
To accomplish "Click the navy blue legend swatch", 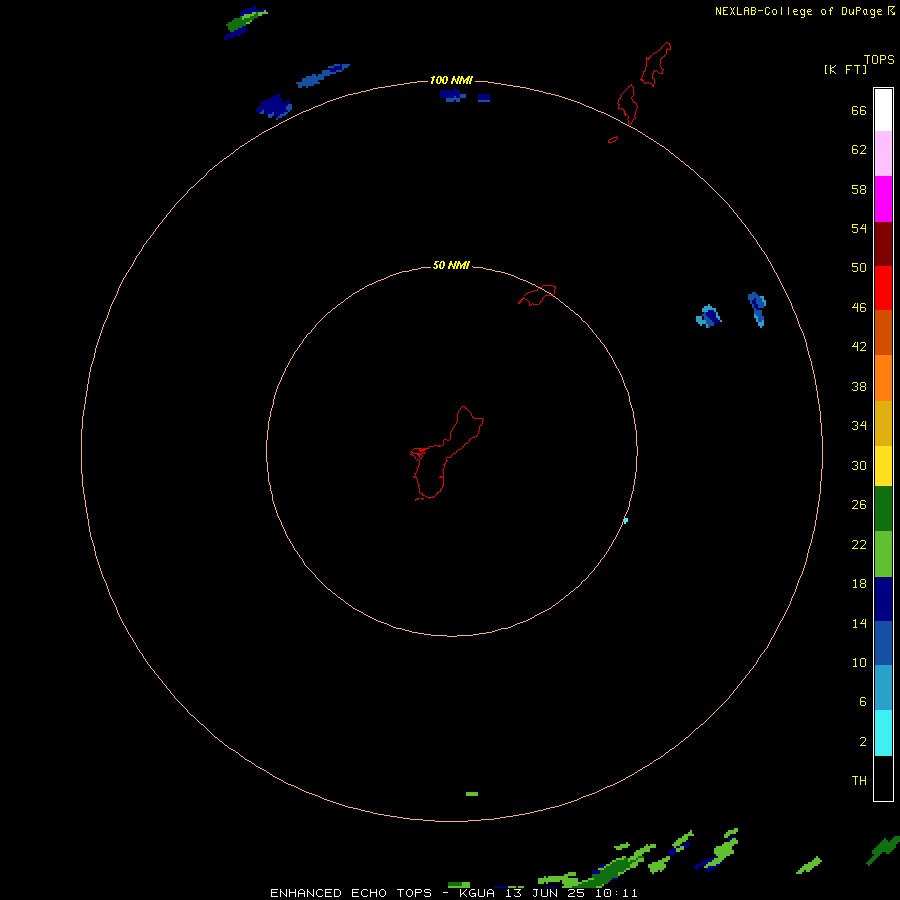I will [x=883, y=599].
